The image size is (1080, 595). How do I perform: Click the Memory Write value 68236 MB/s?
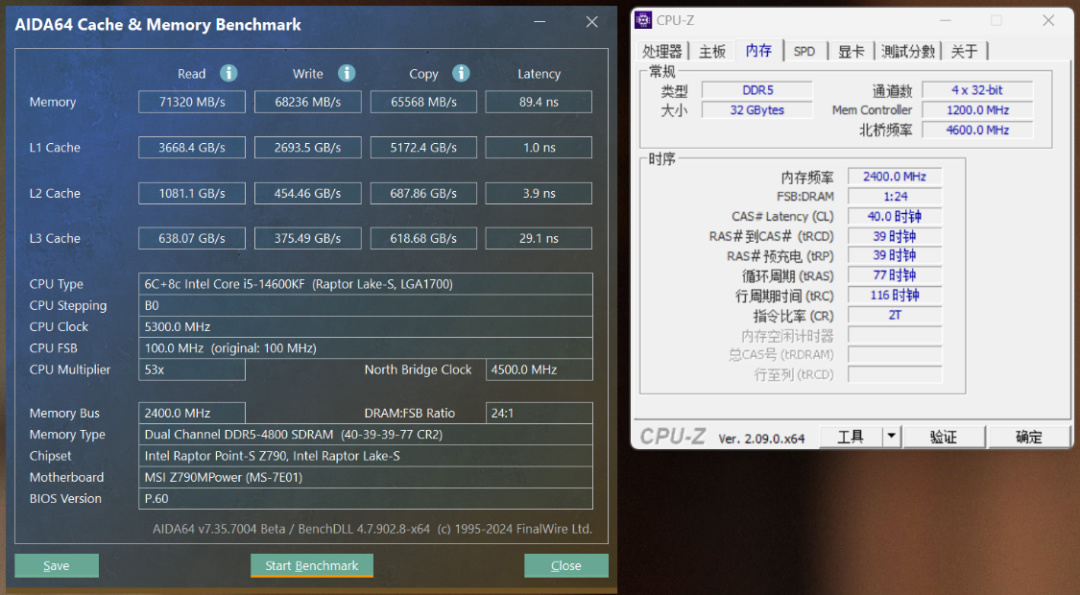pos(308,102)
